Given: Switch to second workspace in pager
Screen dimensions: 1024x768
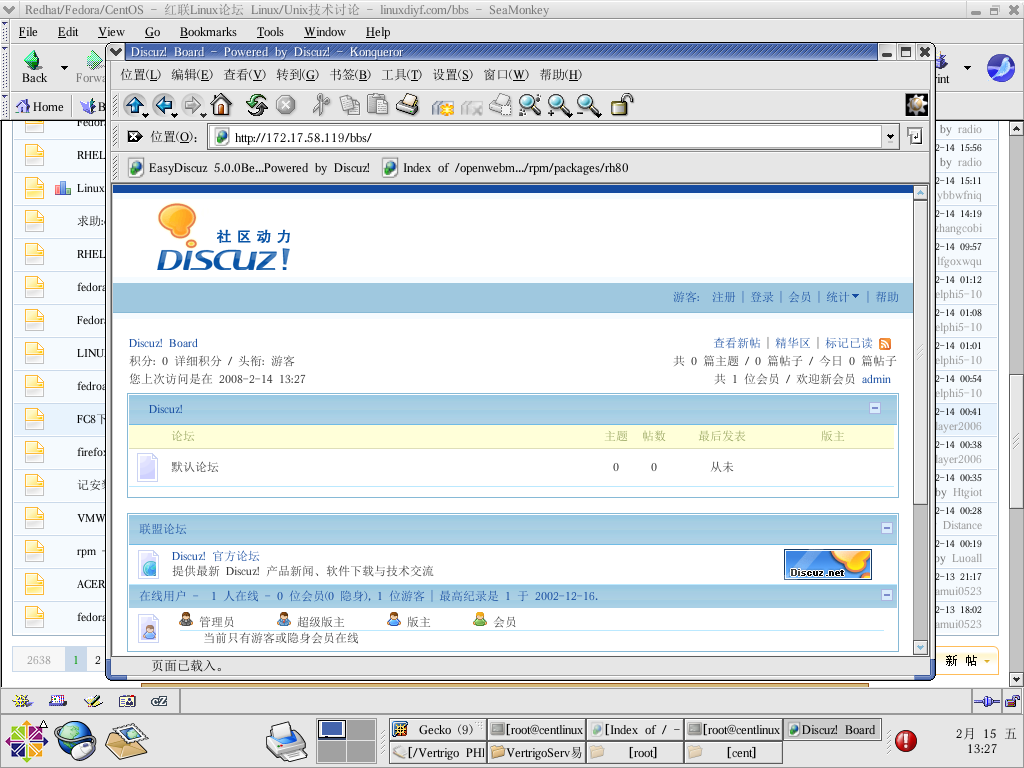Looking at the screenshot, I should click(360, 729).
